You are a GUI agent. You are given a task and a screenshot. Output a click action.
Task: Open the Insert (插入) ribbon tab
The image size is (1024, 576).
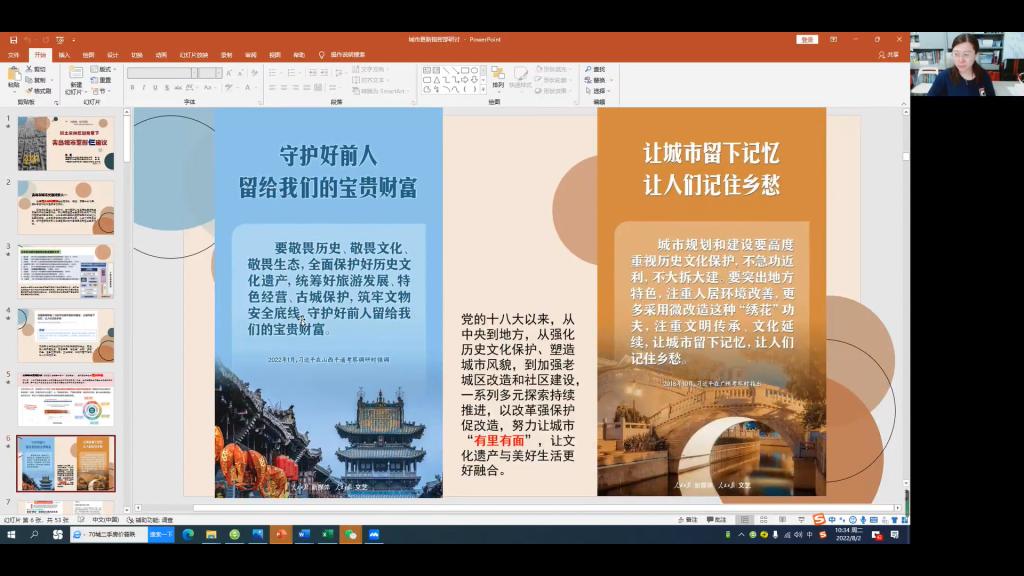pos(64,55)
